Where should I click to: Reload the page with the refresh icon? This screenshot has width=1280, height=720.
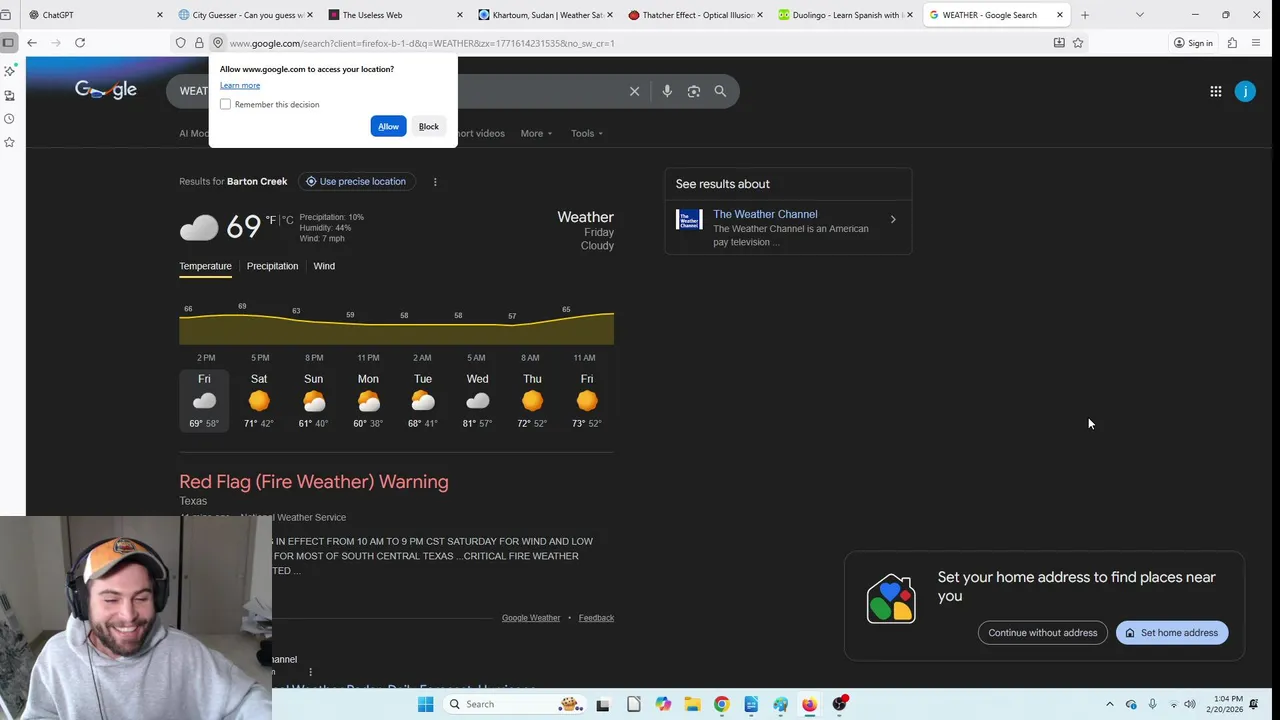(80, 43)
